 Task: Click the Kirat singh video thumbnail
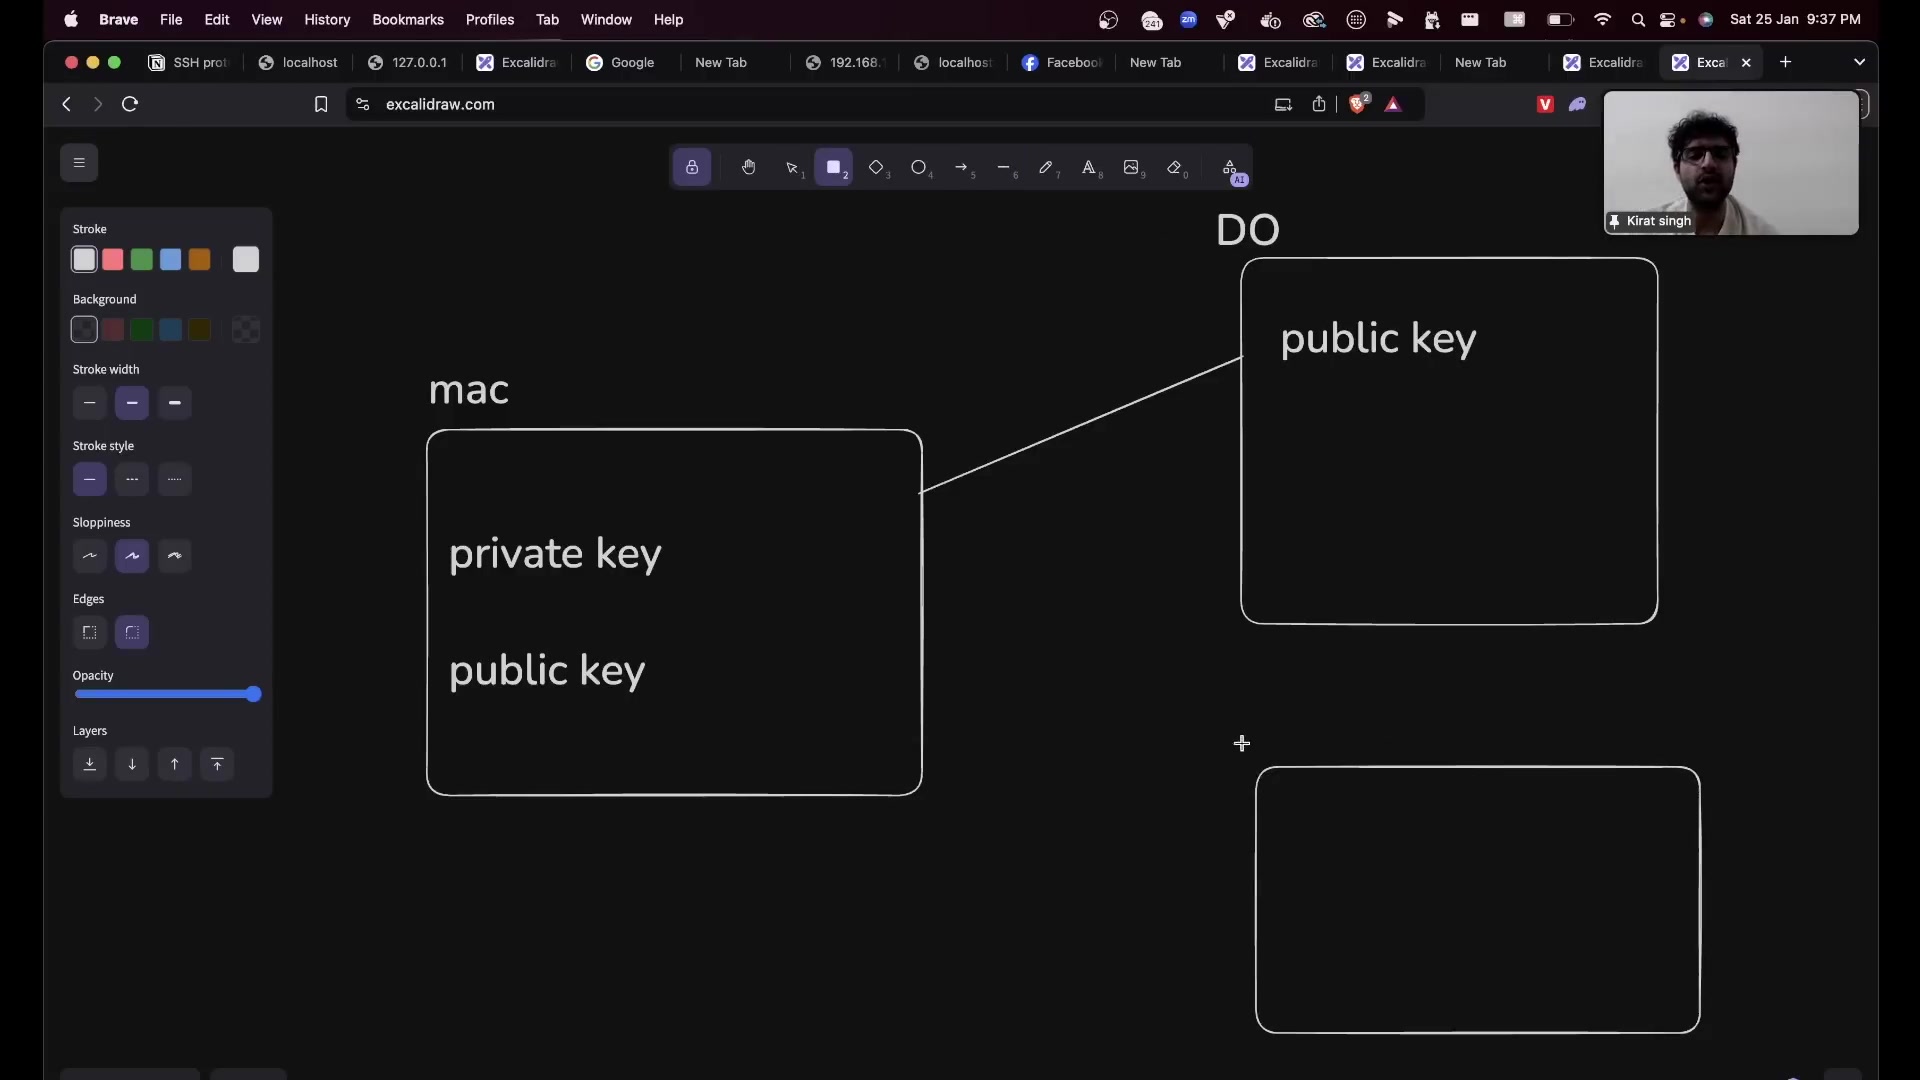[1731, 163]
